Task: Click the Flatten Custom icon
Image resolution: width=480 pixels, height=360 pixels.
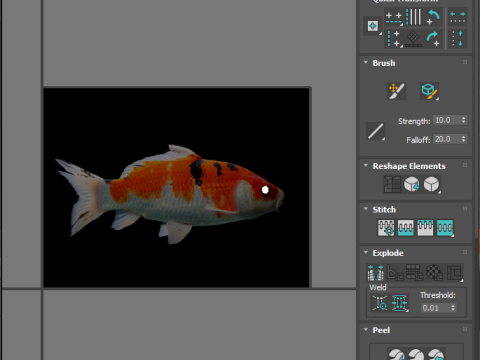Action: click(x=454, y=273)
